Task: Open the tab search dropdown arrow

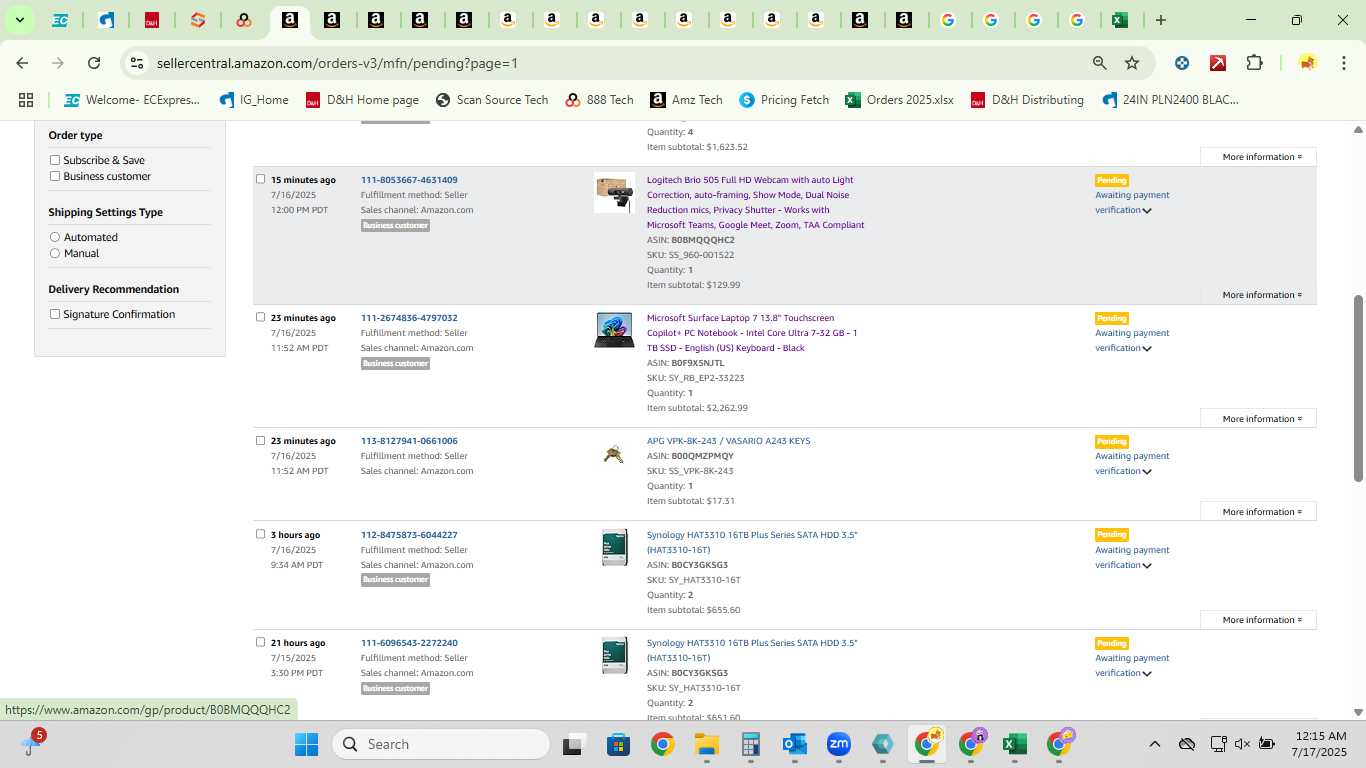Action: coord(19,20)
